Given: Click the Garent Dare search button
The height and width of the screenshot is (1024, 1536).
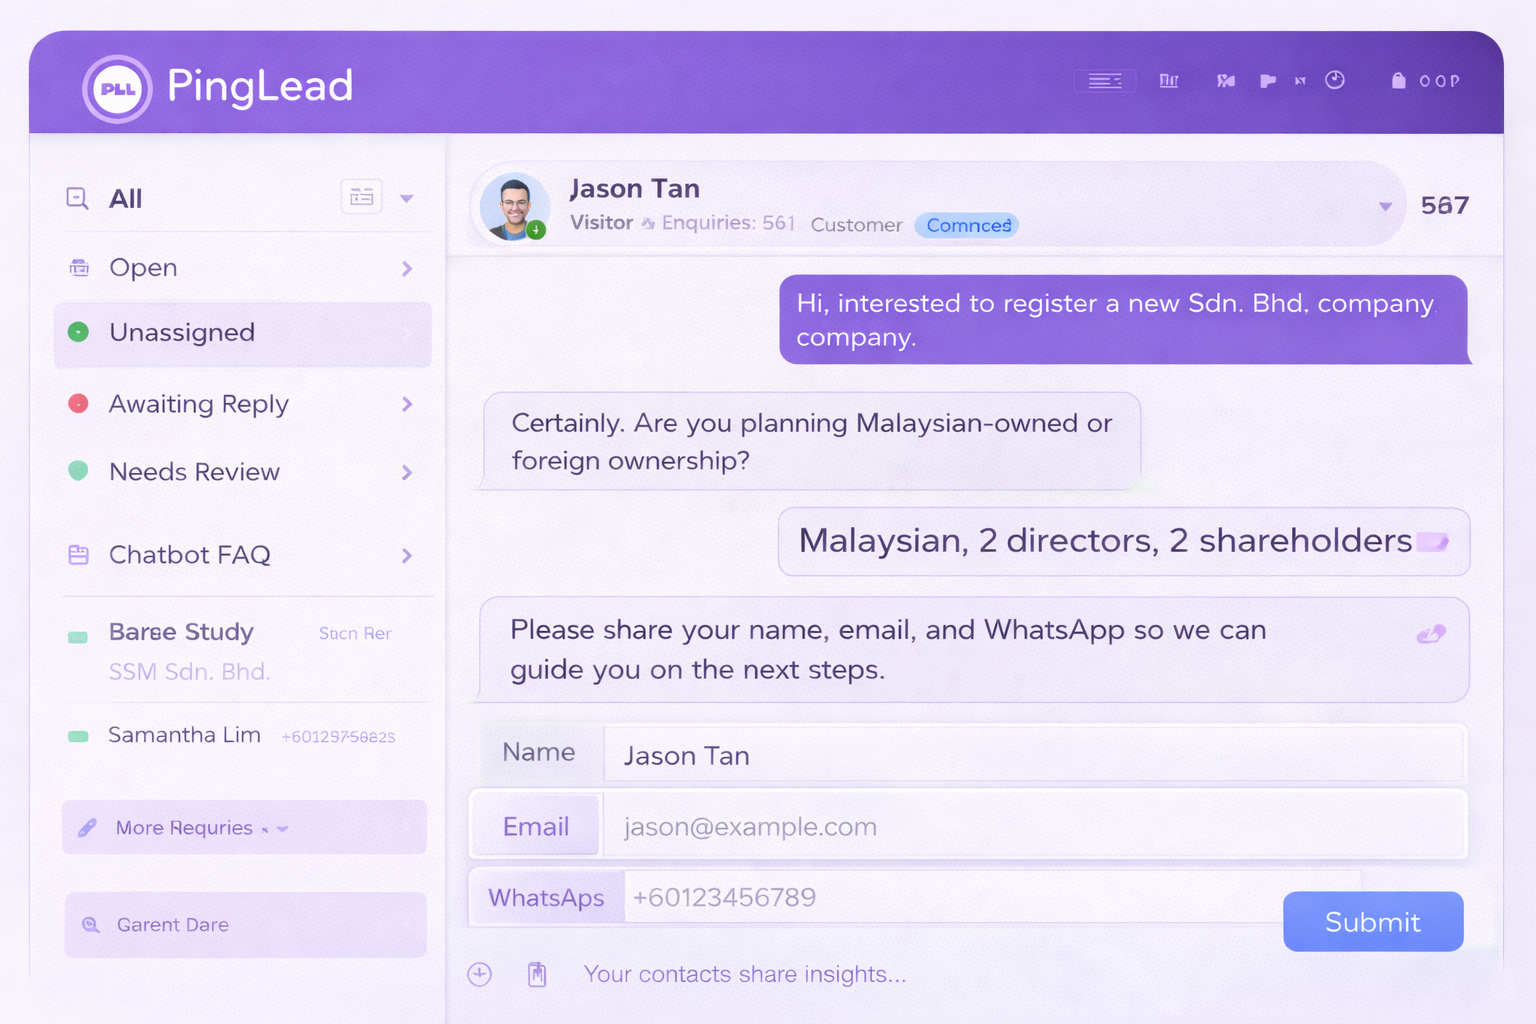Looking at the screenshot, I should (245, 925).
